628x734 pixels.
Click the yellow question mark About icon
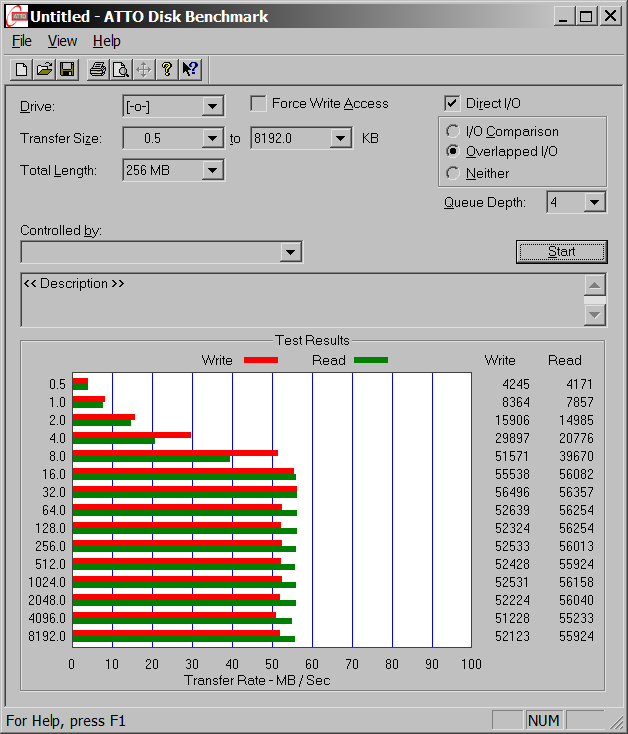click(167, 69)
